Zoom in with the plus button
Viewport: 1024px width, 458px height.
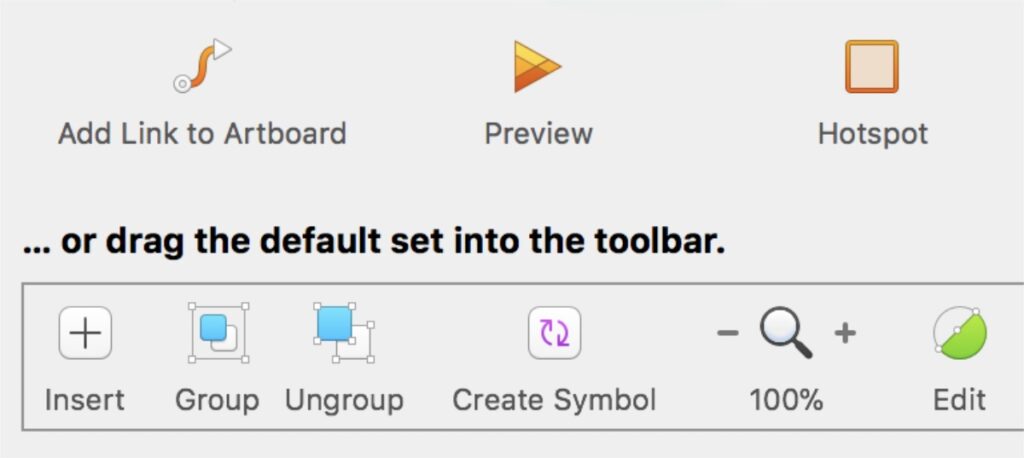click(x=845, y=333)
